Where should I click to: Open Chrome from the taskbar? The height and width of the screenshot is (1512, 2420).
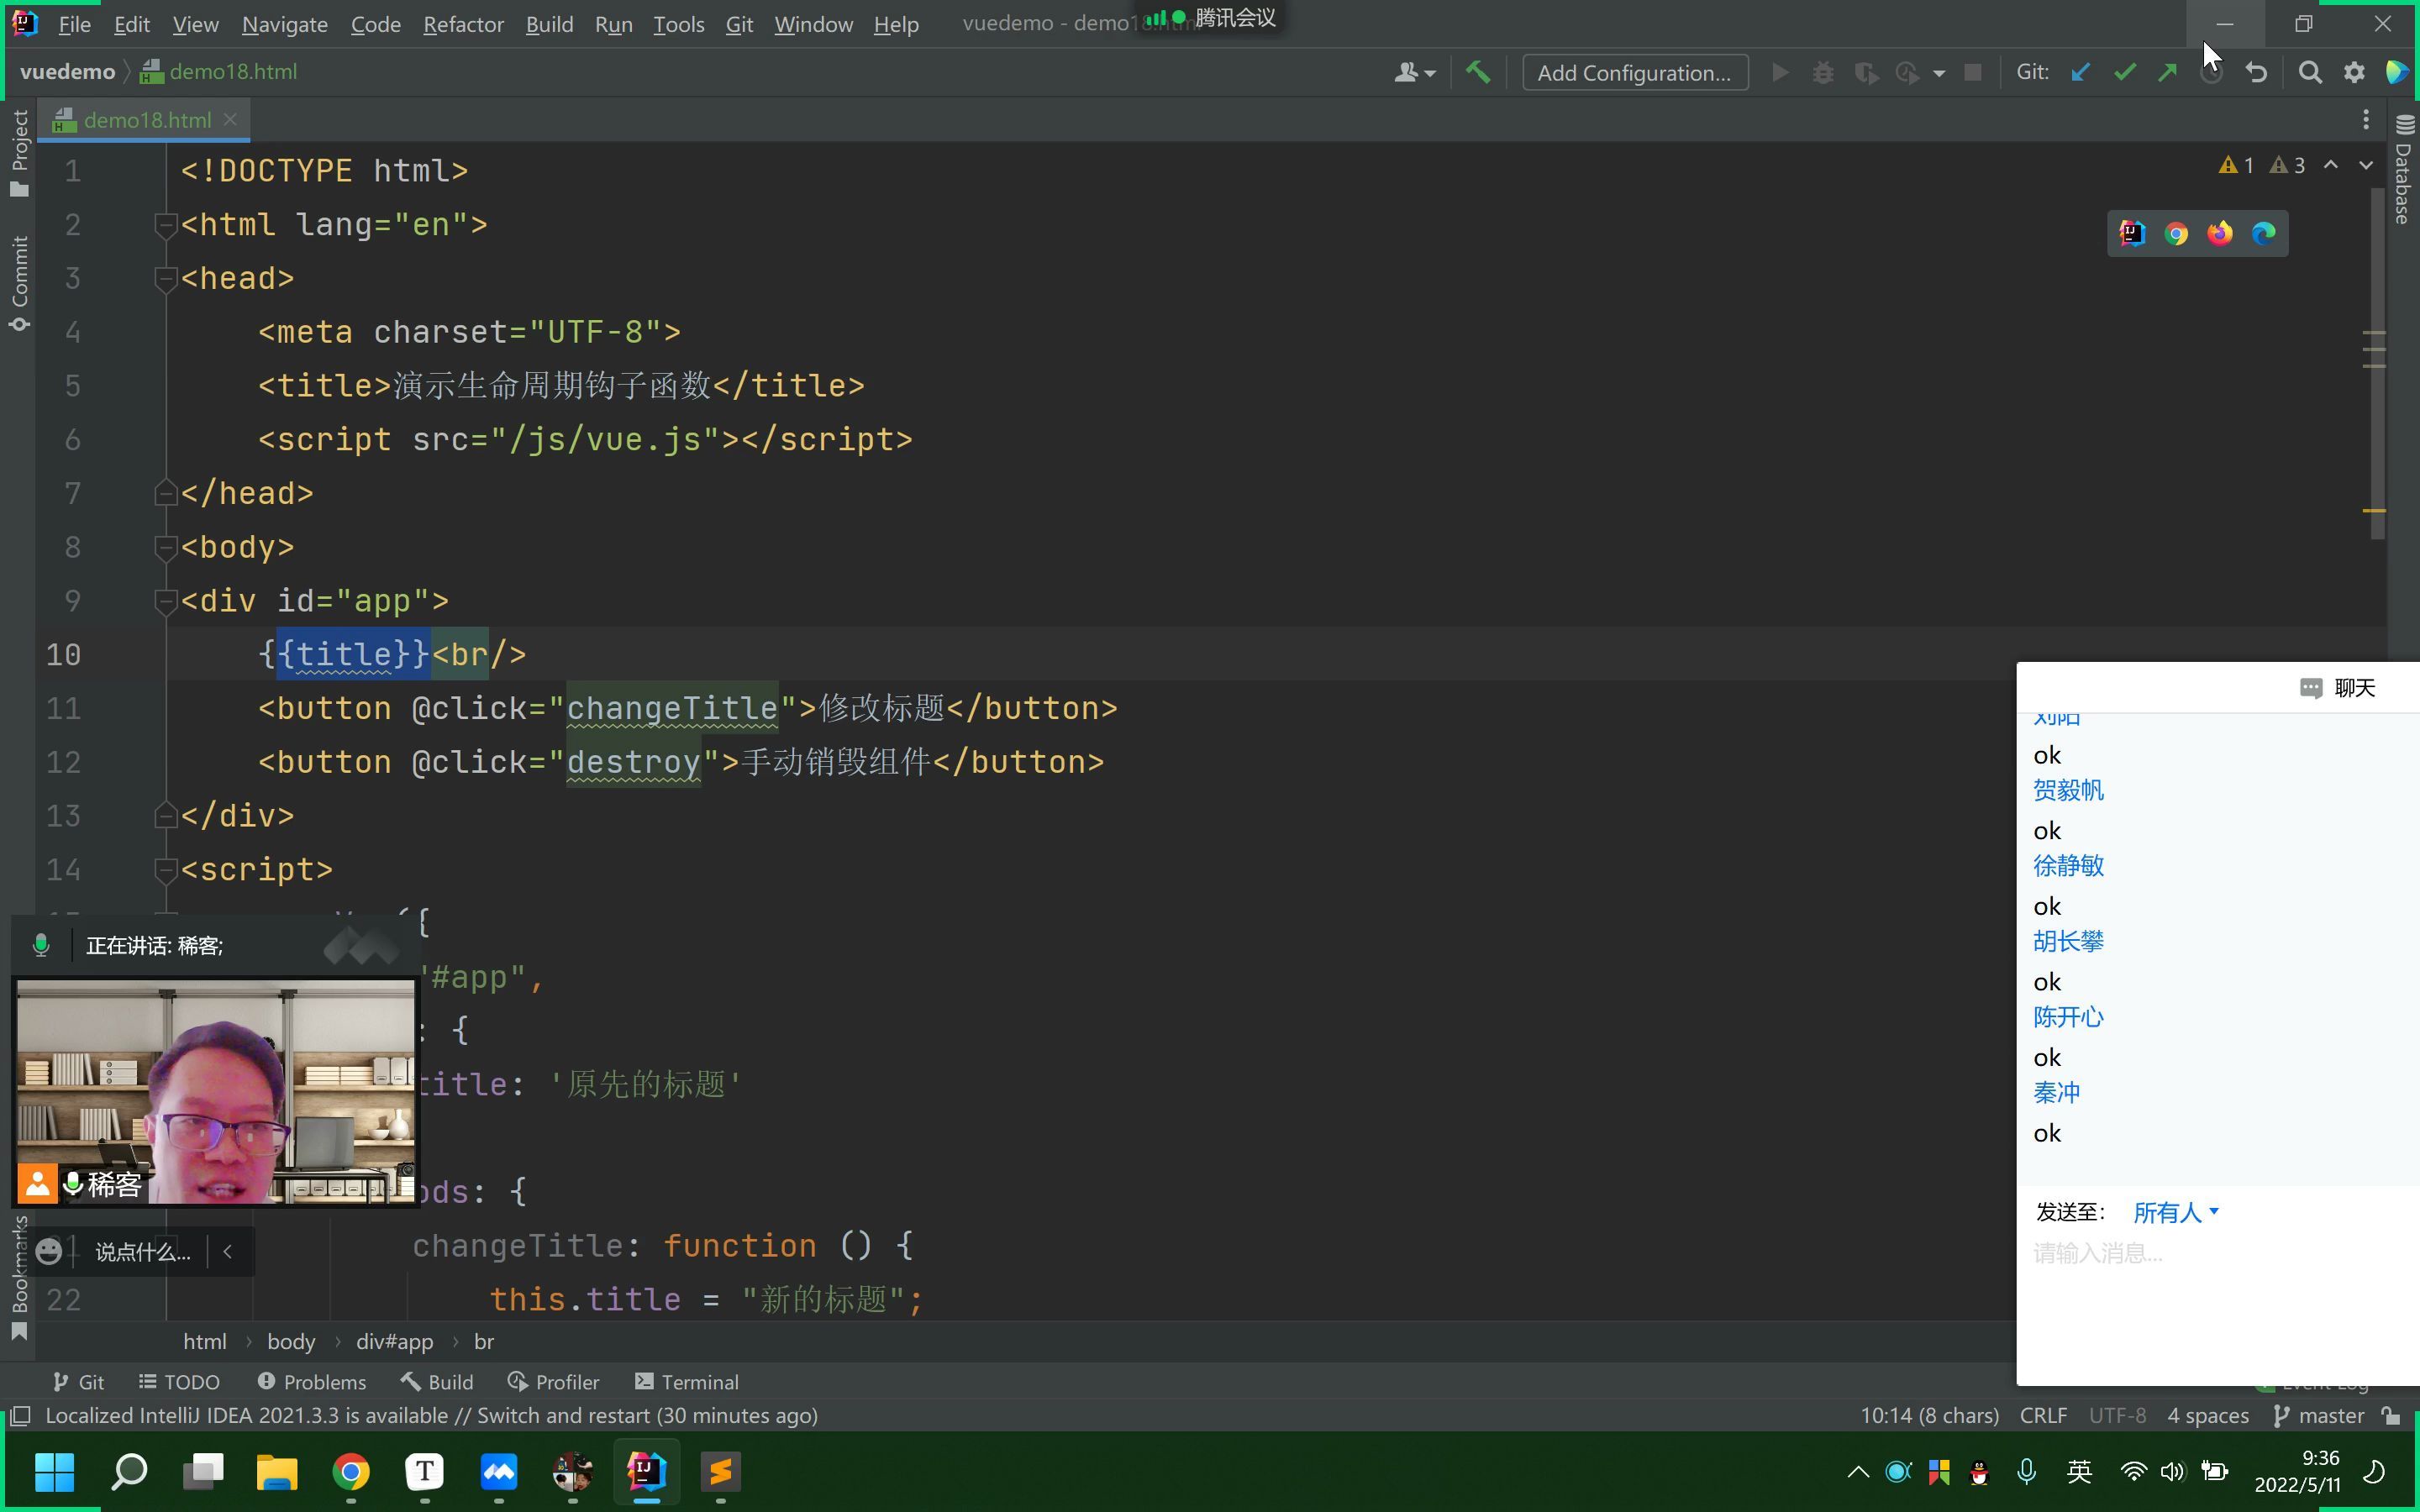tap(351, 1471)
